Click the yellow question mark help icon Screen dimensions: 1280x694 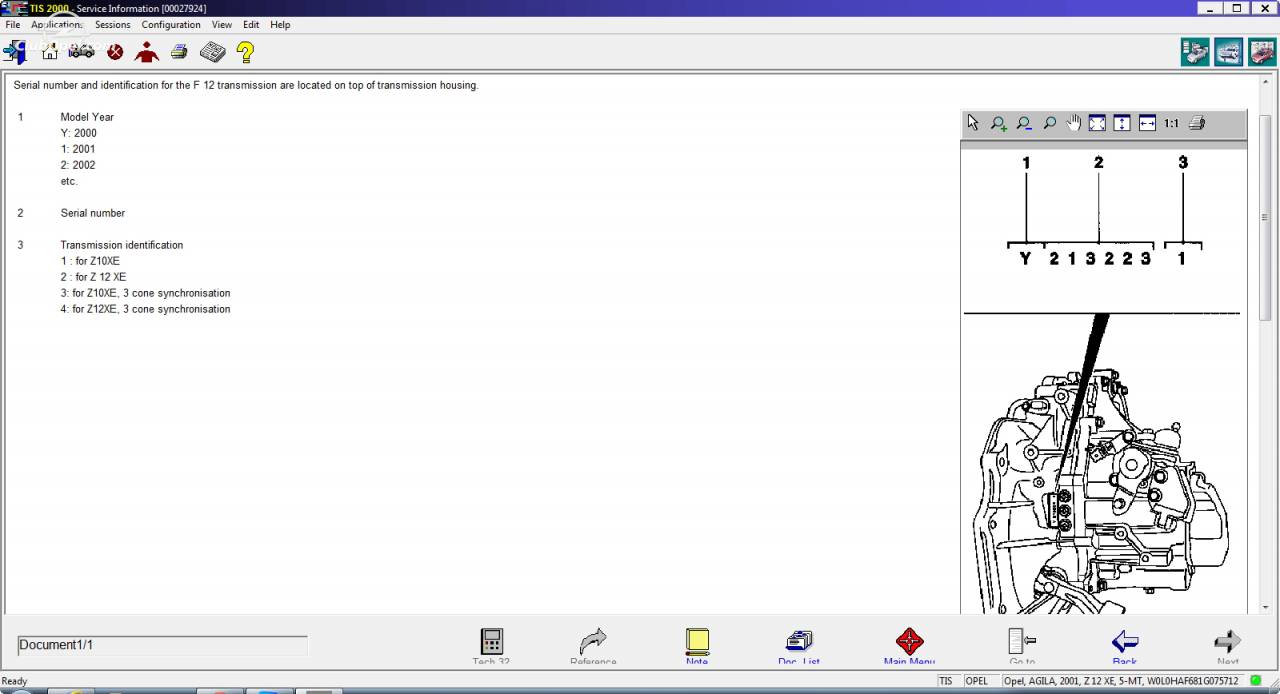[245, 52]
